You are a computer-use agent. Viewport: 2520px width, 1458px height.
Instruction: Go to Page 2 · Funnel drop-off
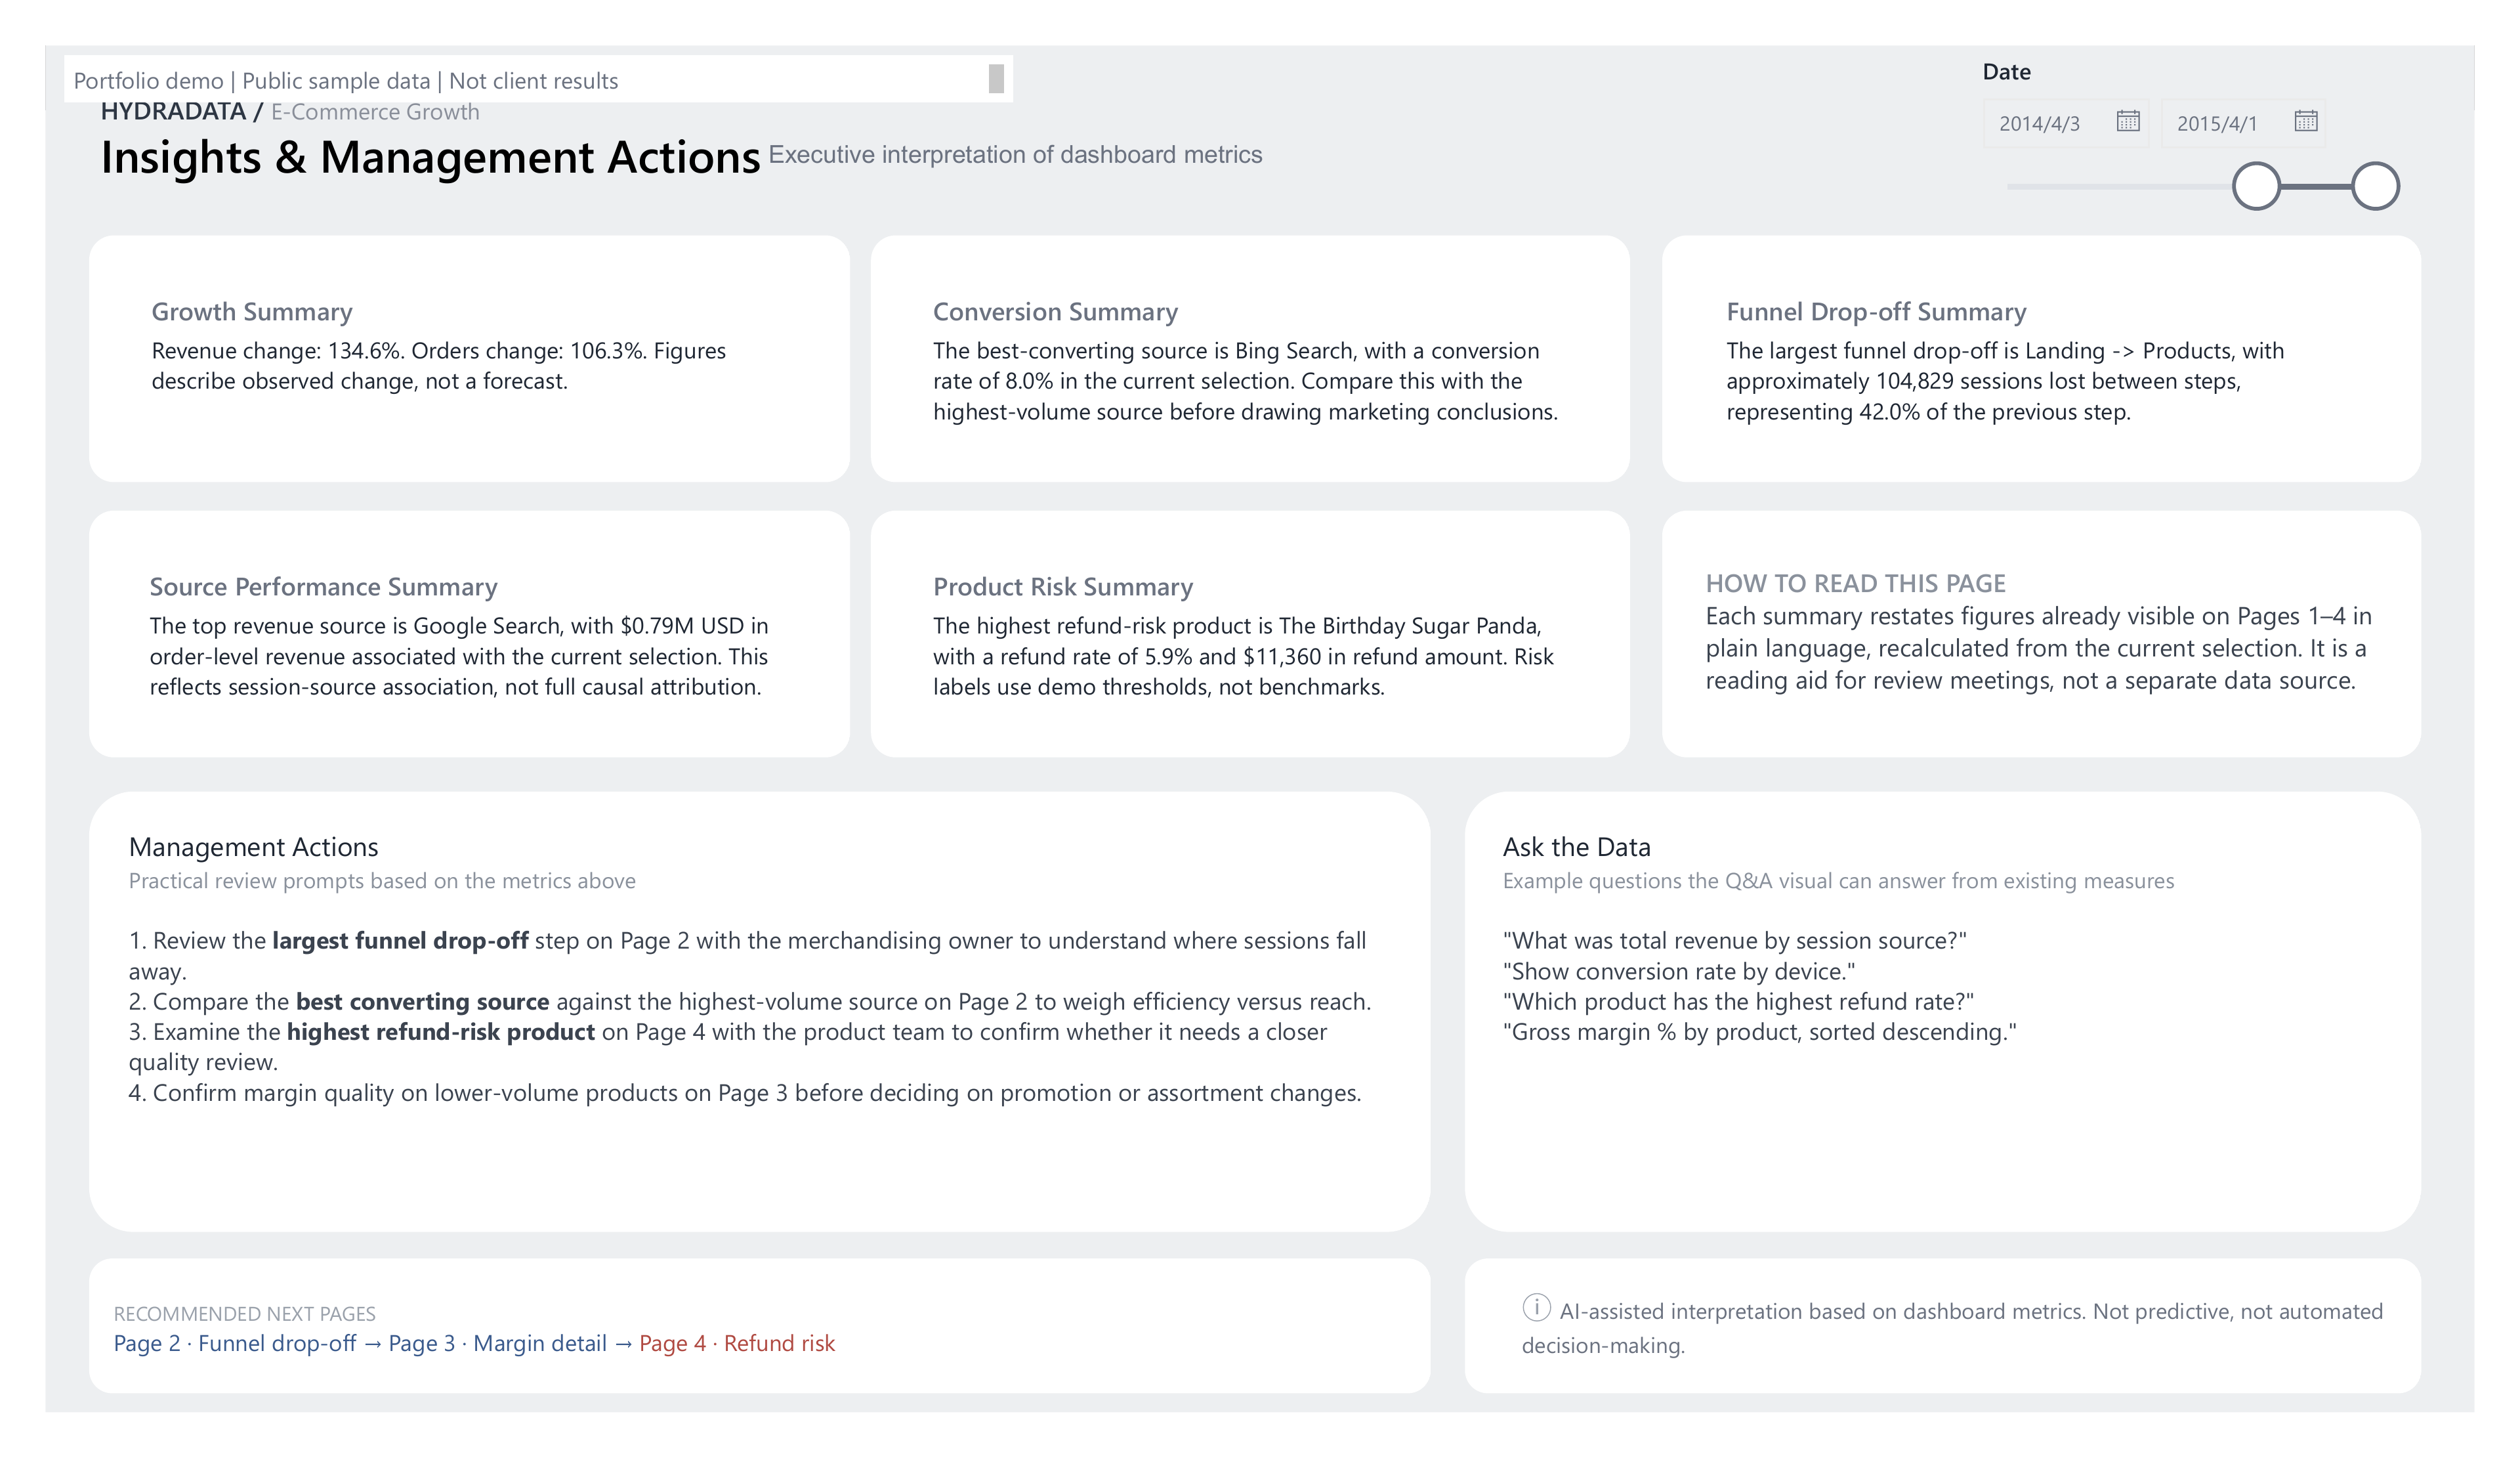coord(235,1343)
